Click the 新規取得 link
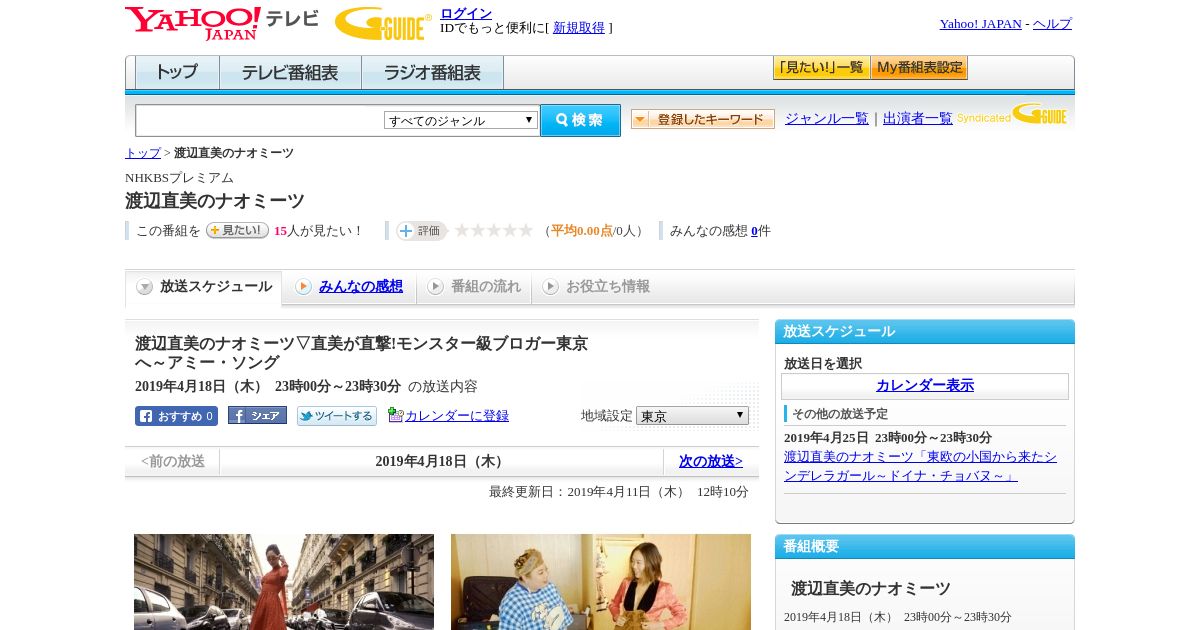 click(579, 28)
